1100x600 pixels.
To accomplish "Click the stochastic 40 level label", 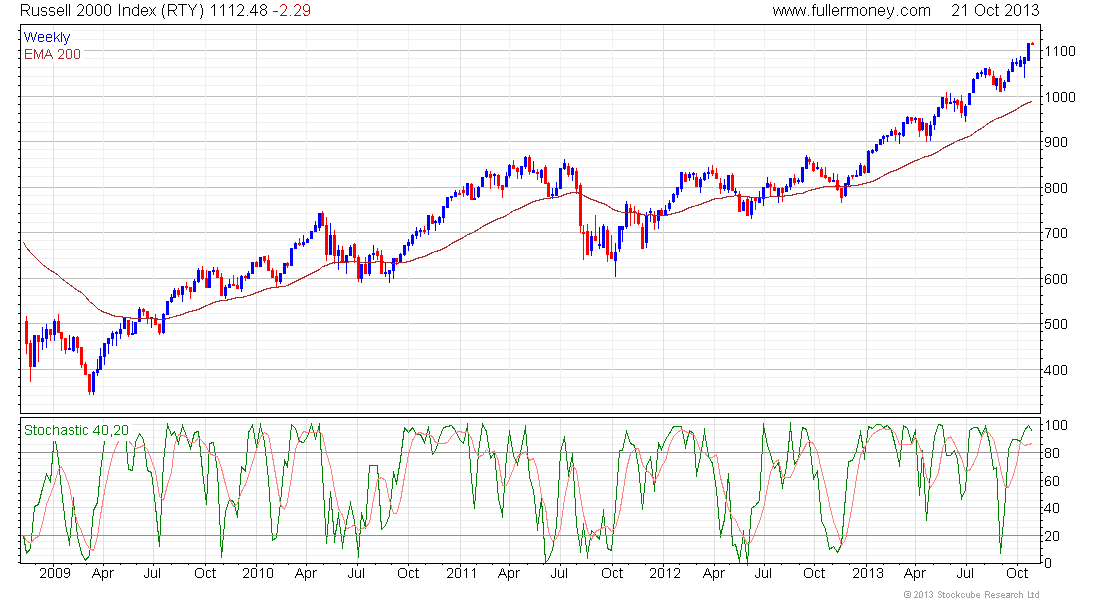I will (x=1052, y=508).
